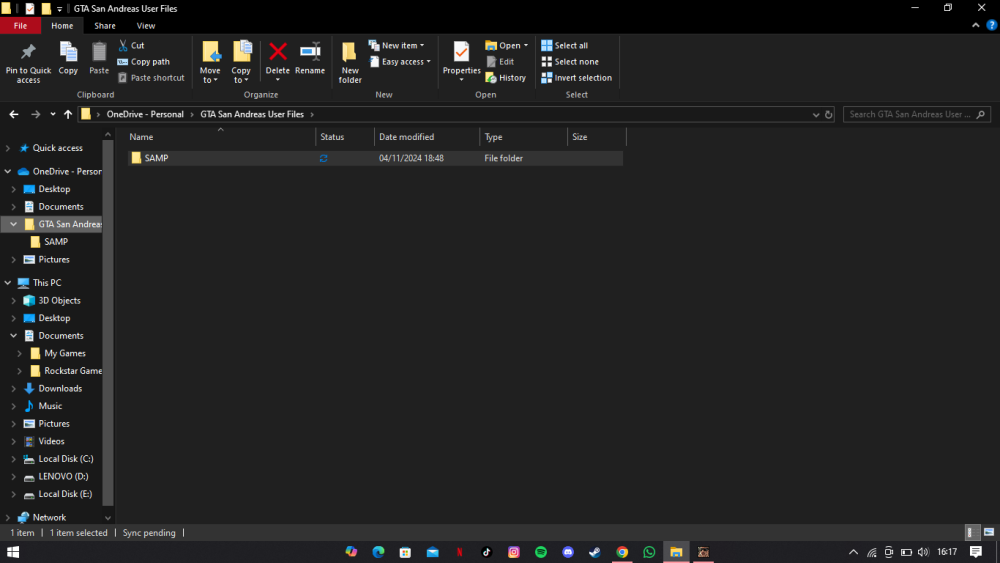This screenshot has width=1000, height=563.
Task: Click Paste shortcut
Action: point(151,78)
